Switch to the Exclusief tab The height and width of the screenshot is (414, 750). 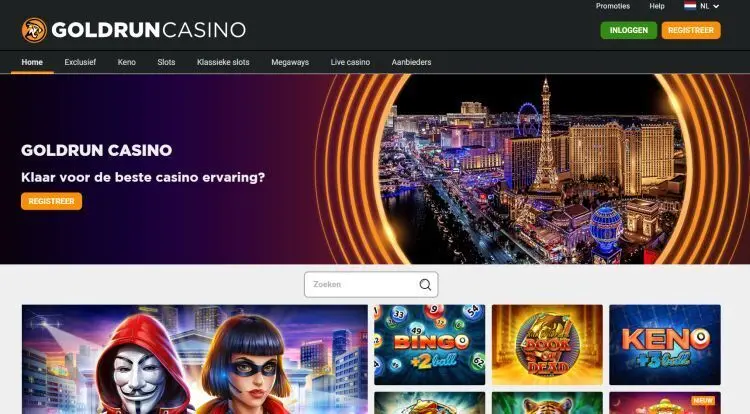(x=80, y=62)
